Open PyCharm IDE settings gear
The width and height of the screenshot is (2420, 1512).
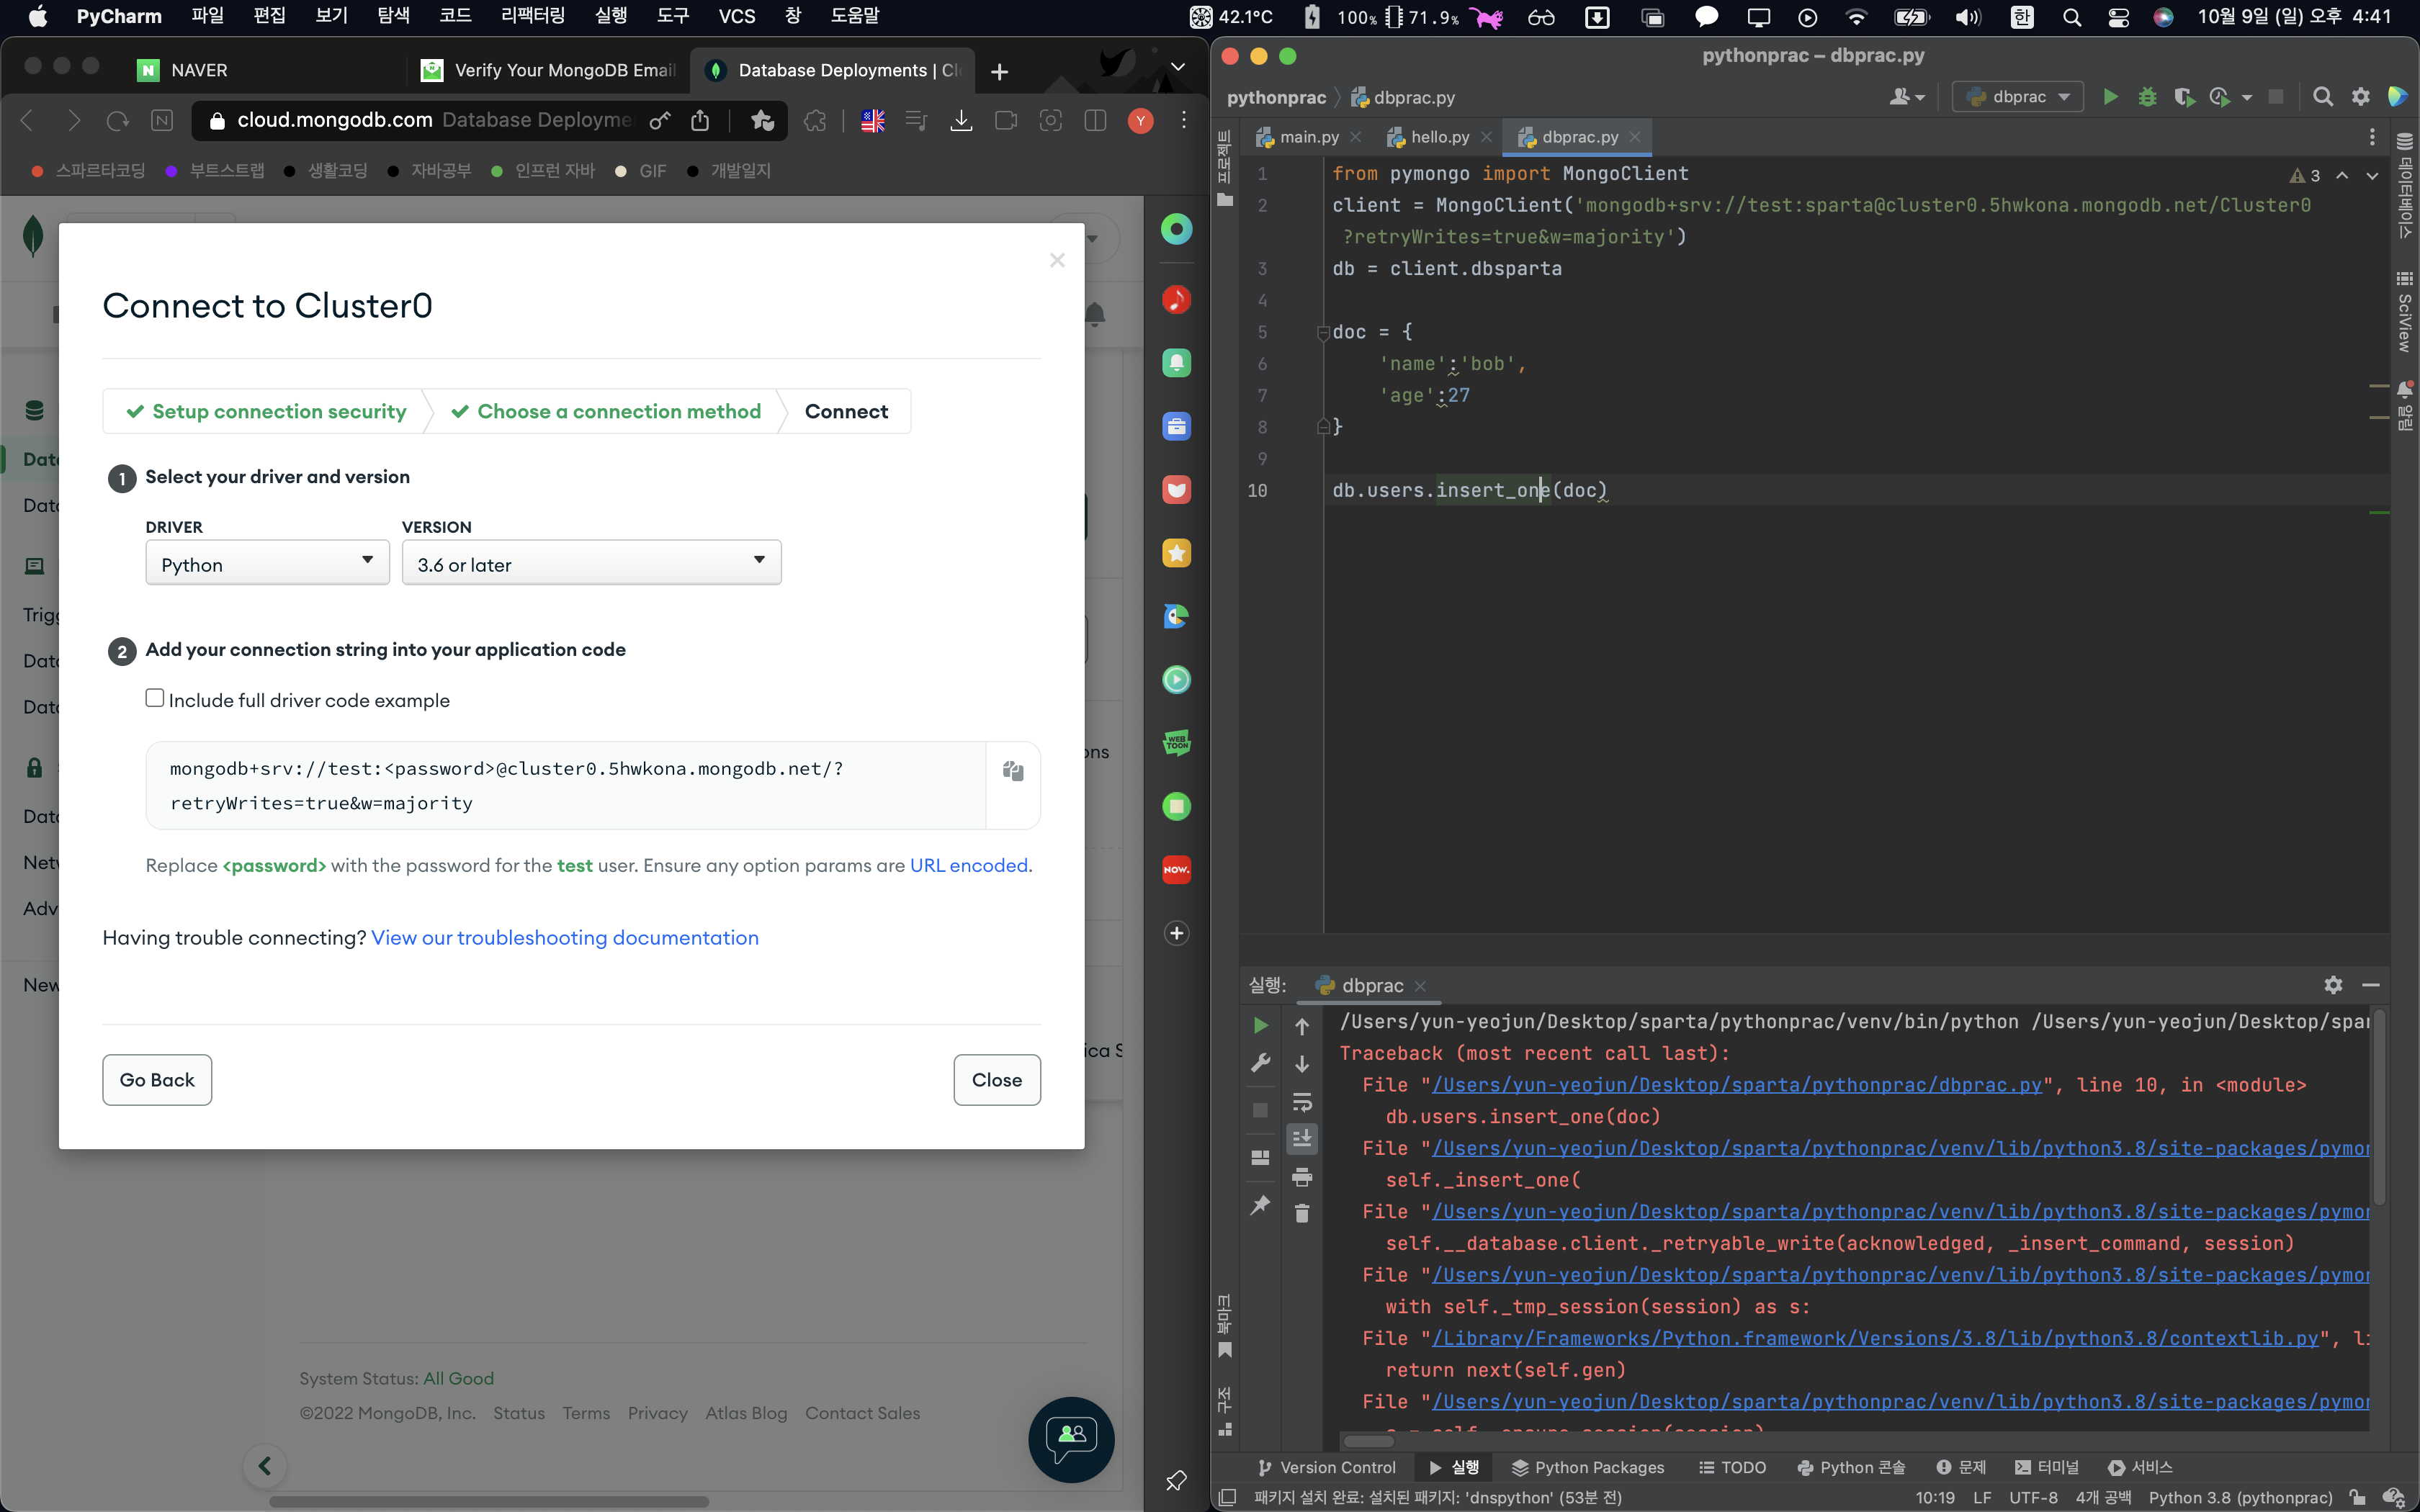(2360, 97)
